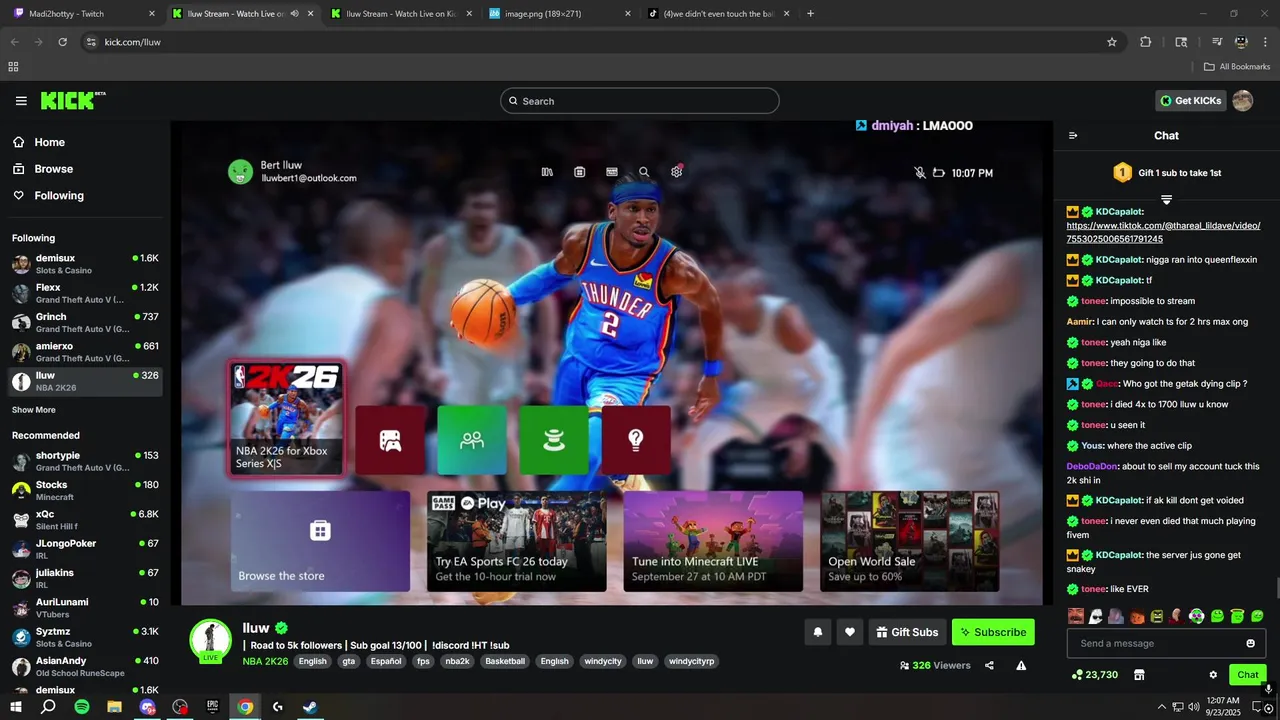The width and height of the screenshot is (1280, 720).
Task: Open Chrome apps grid icon
Action: 13,67
